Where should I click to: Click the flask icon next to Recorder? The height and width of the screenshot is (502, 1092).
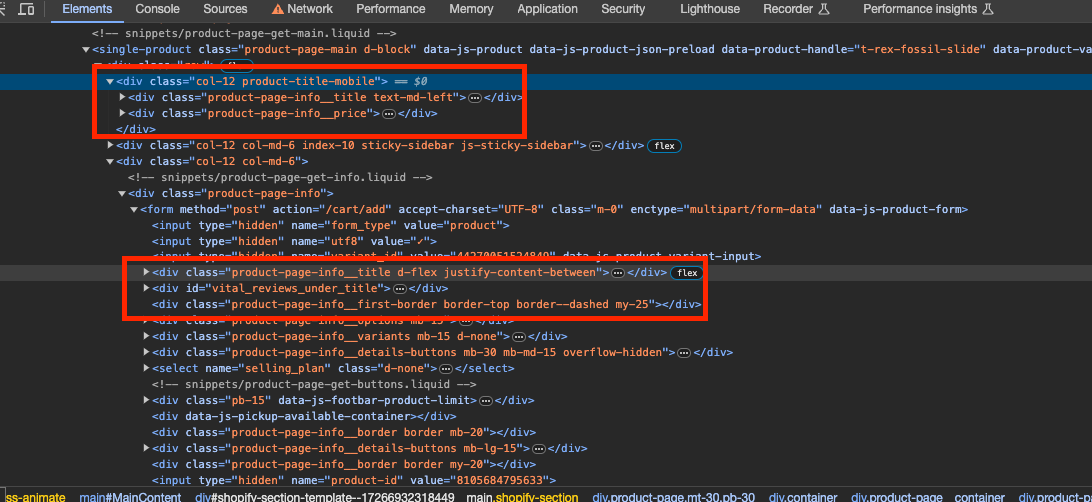tap(825, 9)
